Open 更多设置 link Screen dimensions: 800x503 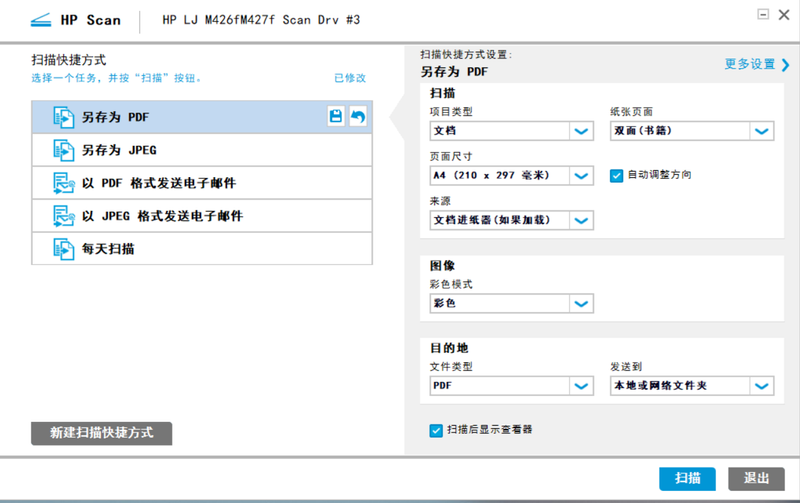pyautogui.click(x=756, y=64)
